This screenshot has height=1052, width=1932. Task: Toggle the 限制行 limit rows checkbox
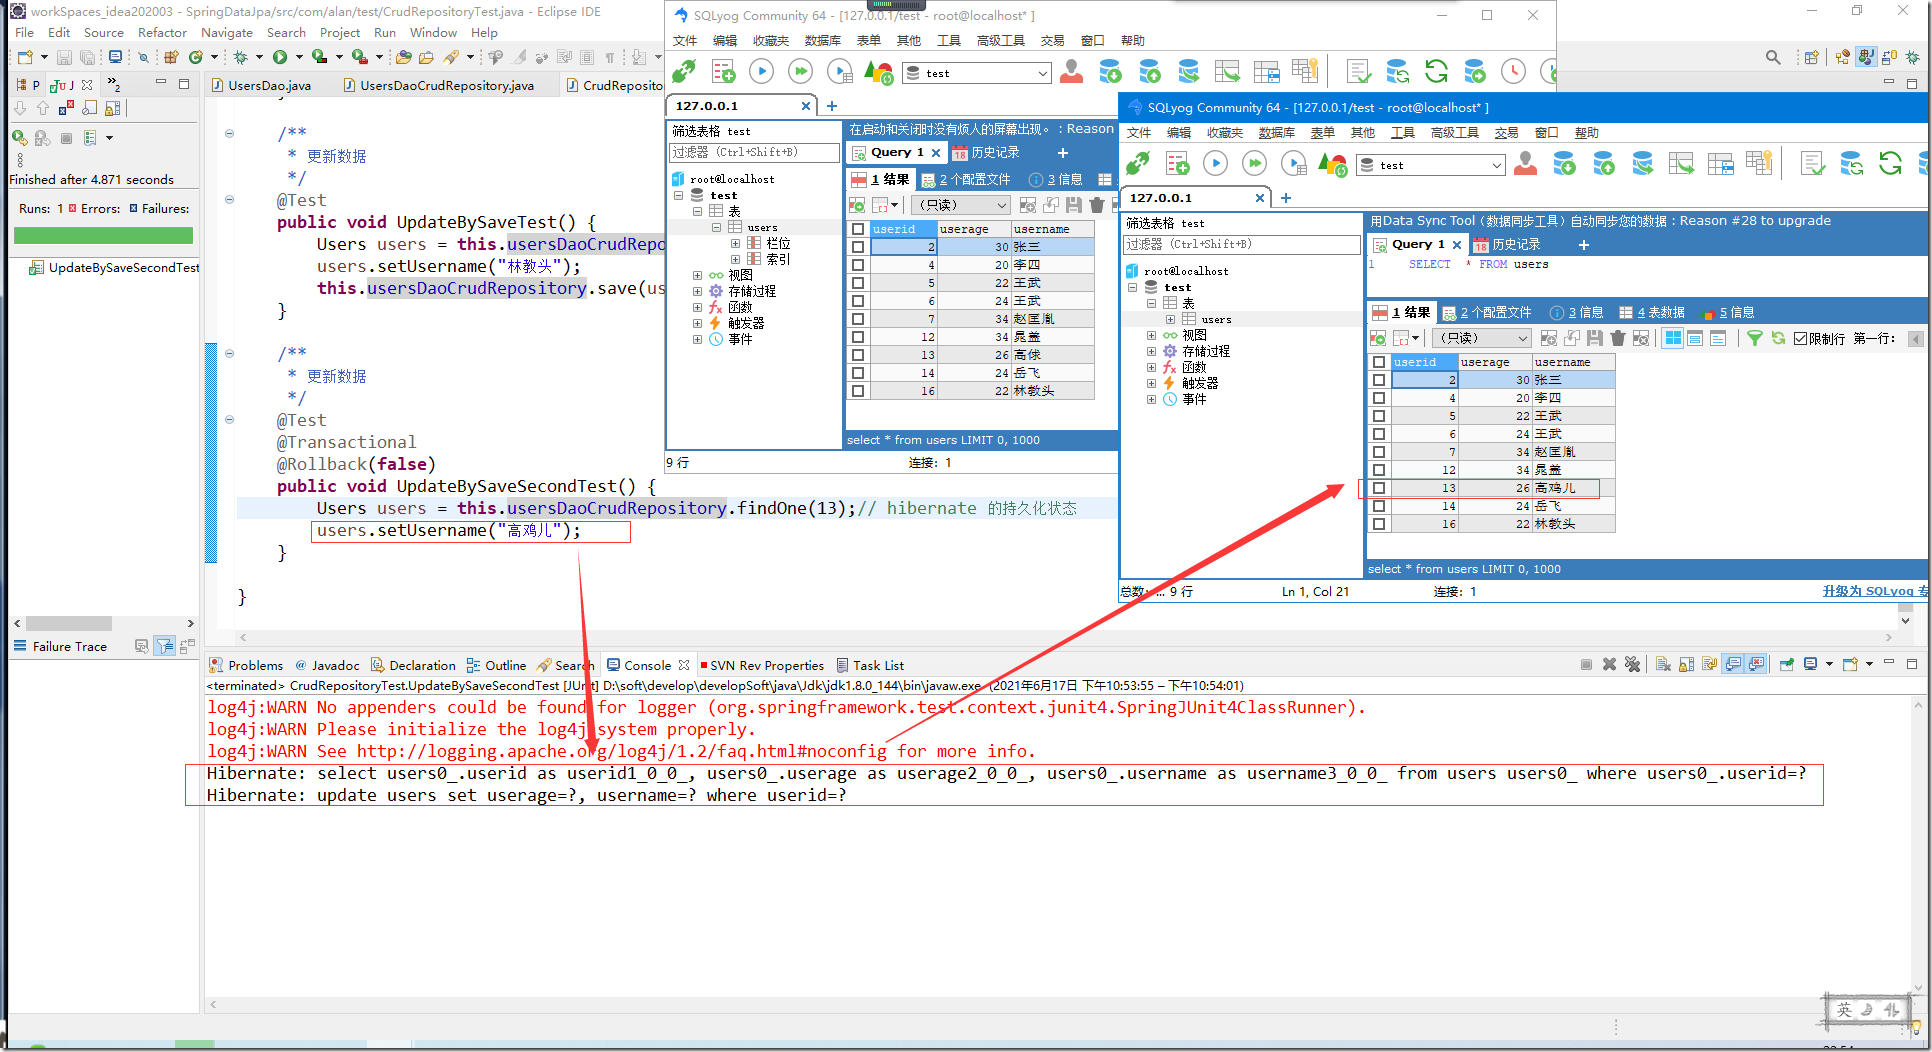1800,339
